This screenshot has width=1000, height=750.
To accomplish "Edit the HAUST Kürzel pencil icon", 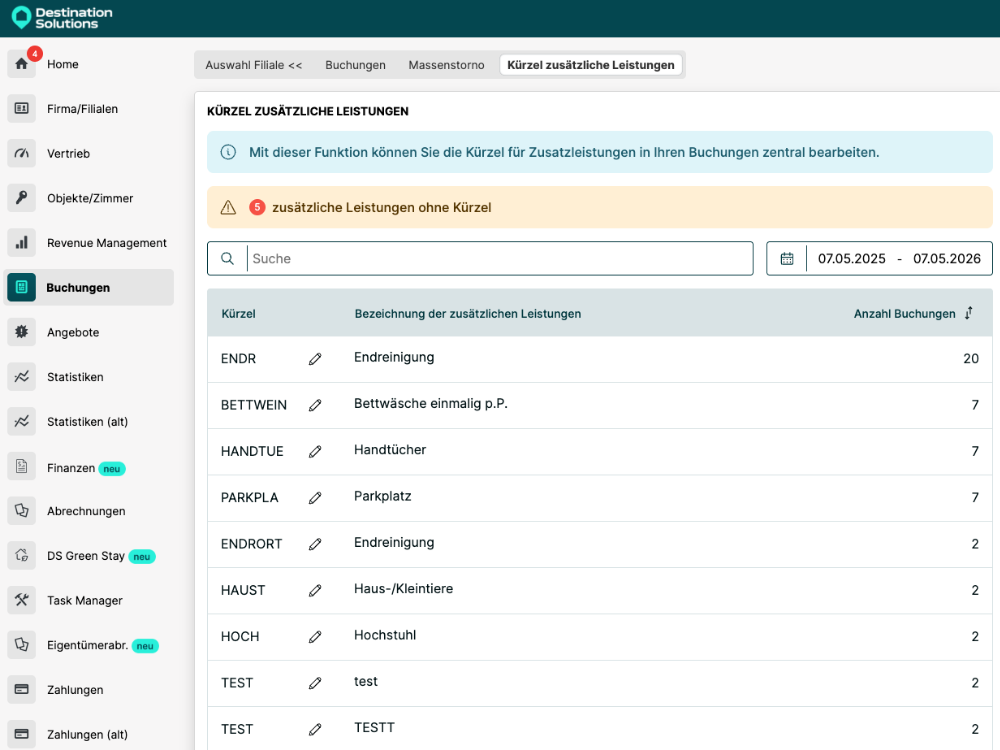I will tap(315, 591).
